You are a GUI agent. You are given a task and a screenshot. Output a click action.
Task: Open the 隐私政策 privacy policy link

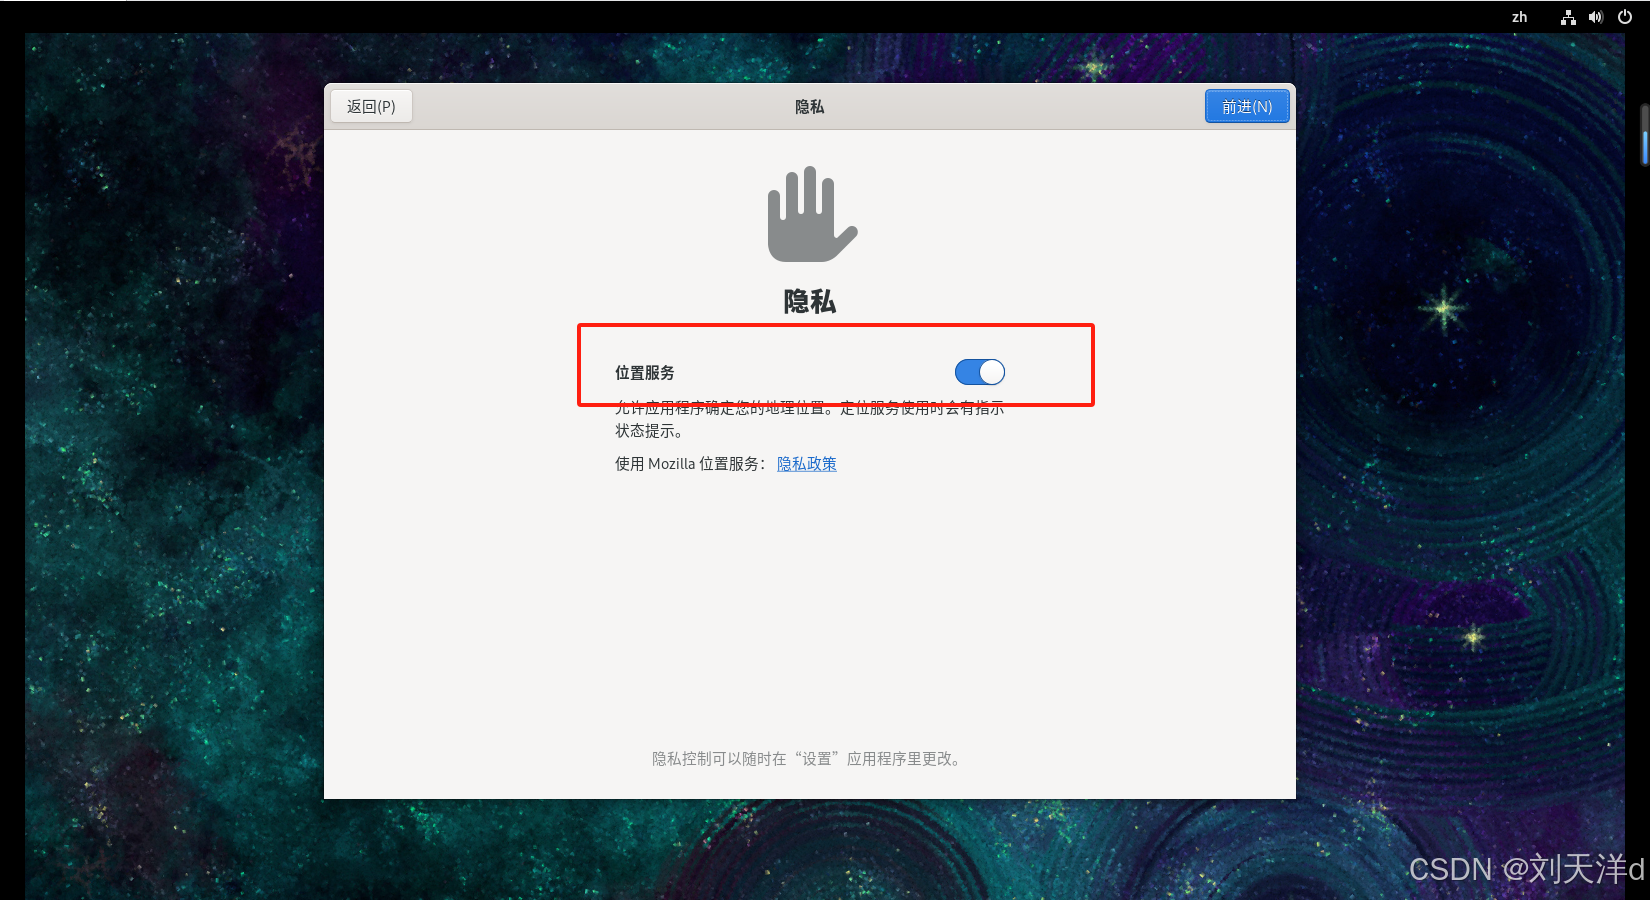(x=806, y=464)
